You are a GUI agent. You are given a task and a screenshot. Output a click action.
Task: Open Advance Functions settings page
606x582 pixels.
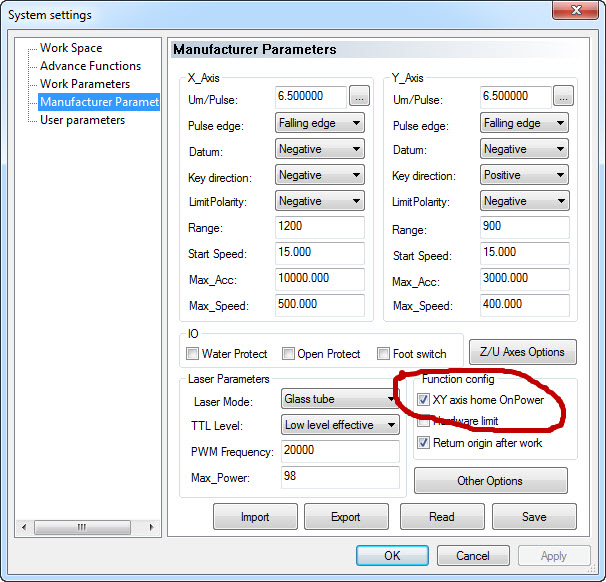point(90,66)
